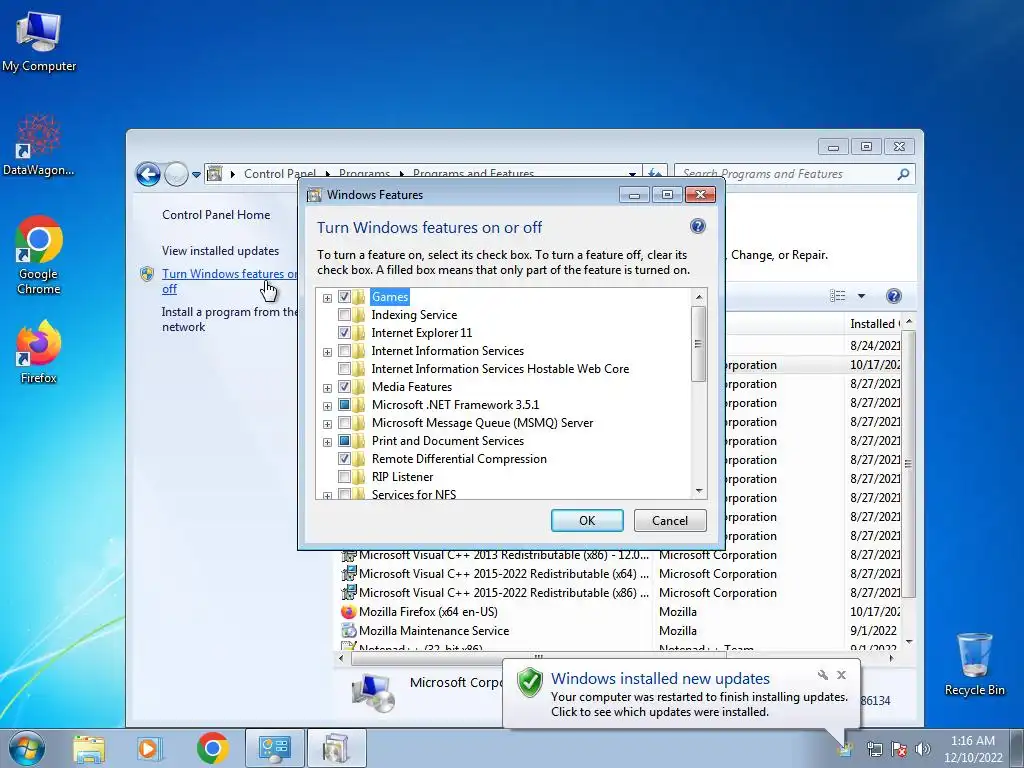
Task: Switch to Control Panel taskbar button
Action: tap(274, 748)
